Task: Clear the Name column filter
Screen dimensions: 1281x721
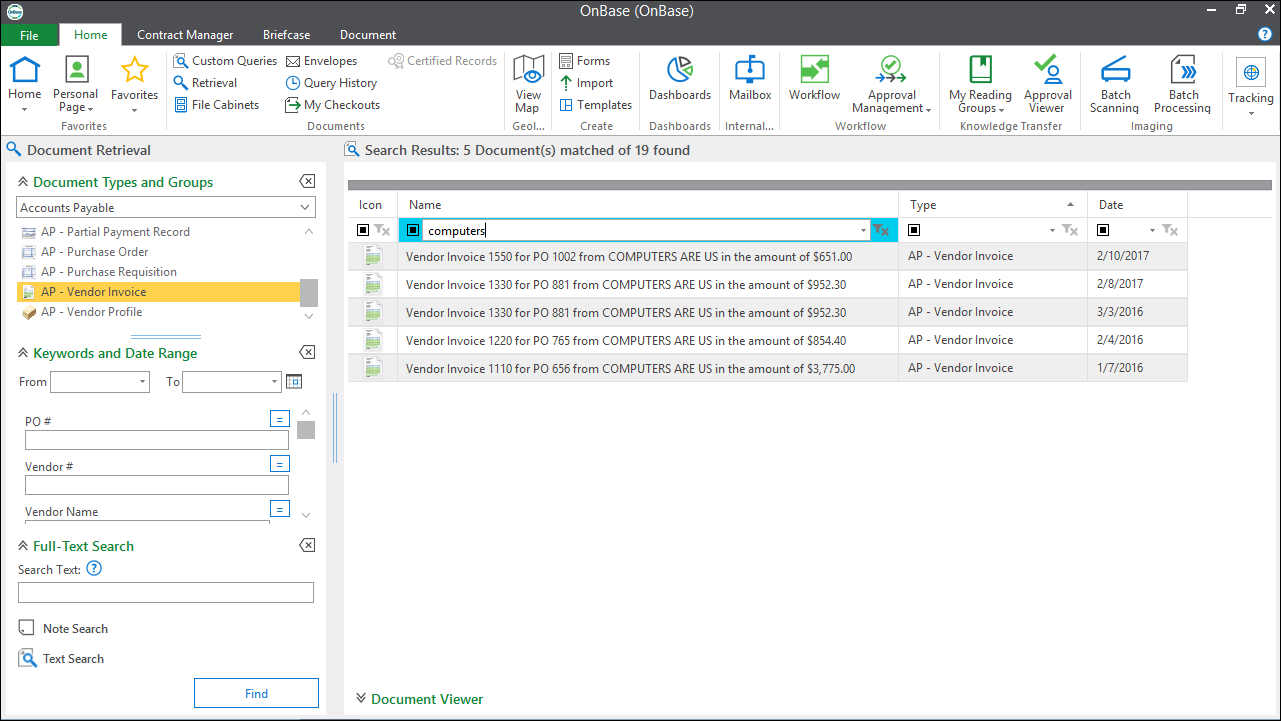Action: point(881,230)
